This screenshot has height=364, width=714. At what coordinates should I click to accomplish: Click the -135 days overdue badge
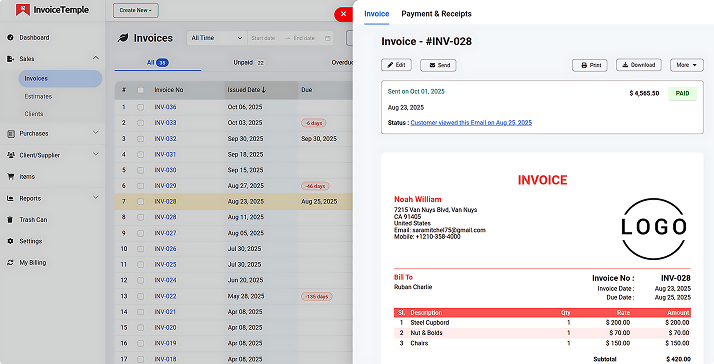pos(316,297)
